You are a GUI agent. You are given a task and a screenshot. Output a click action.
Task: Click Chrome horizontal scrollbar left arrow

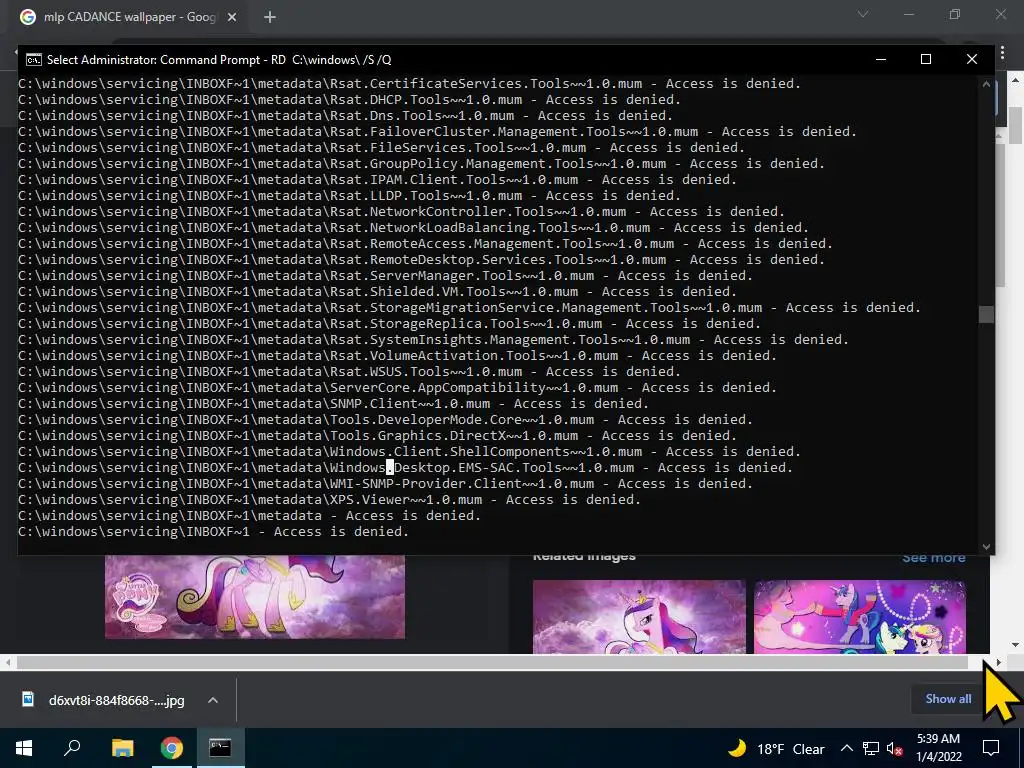click(x=8, y=662)
